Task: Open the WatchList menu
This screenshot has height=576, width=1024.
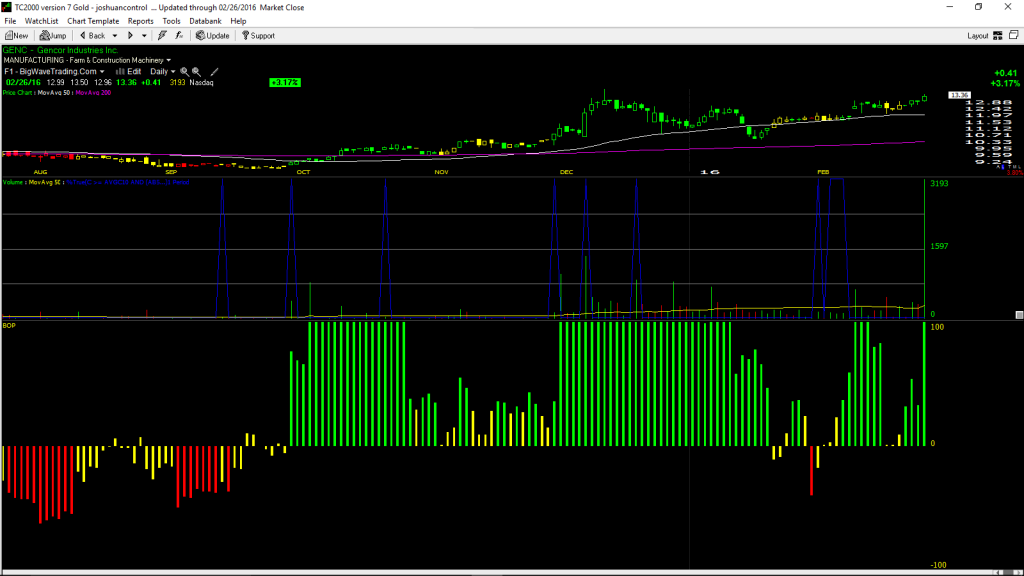Action: (x=41, y=21)
